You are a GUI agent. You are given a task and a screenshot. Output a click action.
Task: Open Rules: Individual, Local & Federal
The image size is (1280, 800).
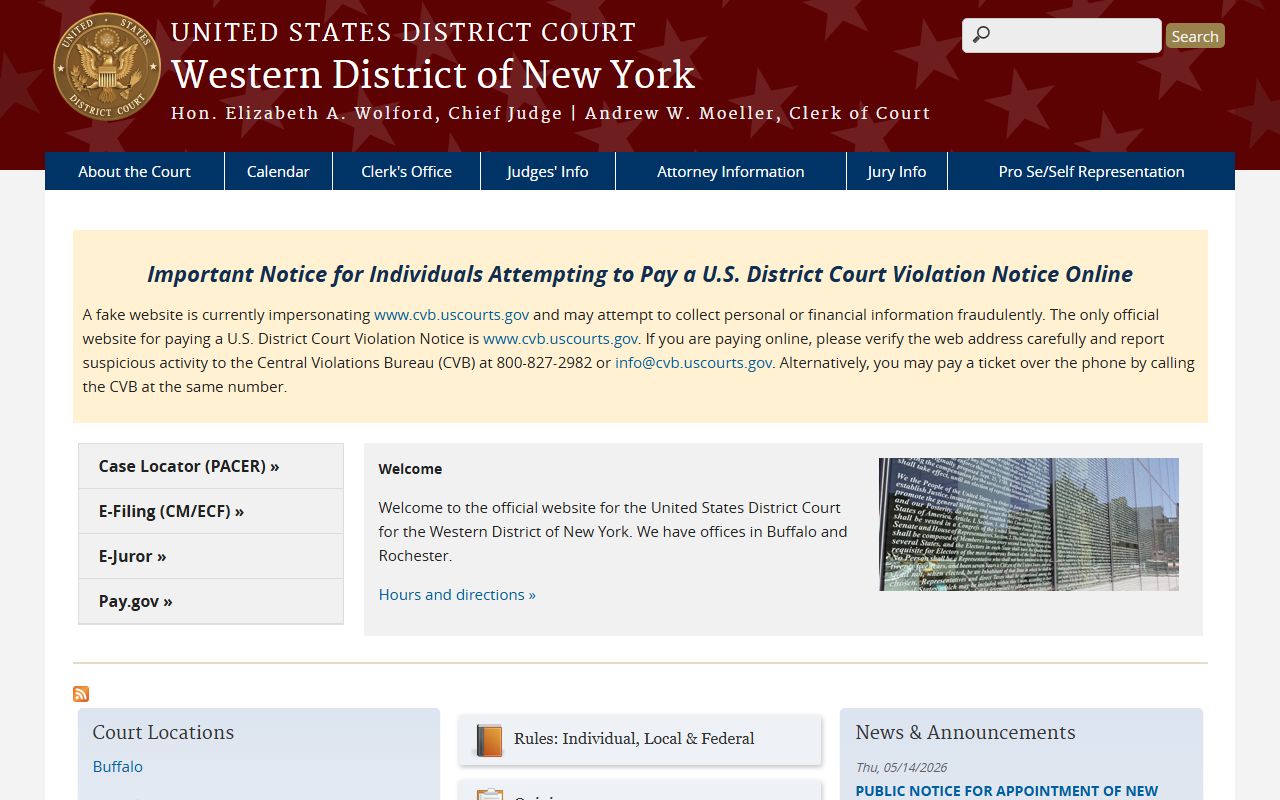pyautogui.click(x=640, y=739)
